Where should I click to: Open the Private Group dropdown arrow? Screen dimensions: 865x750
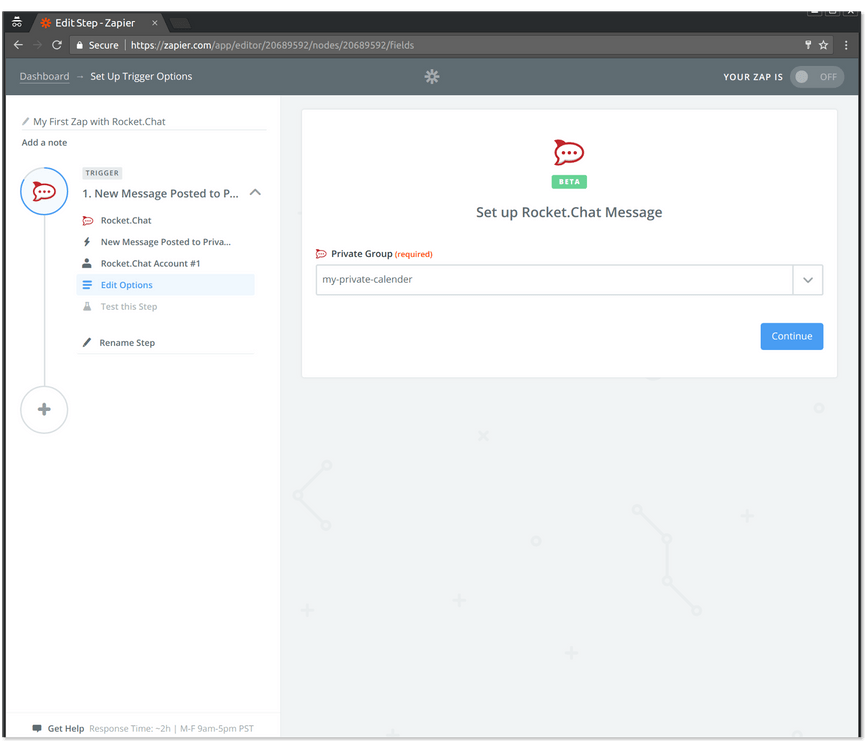[x=808, y=280]
